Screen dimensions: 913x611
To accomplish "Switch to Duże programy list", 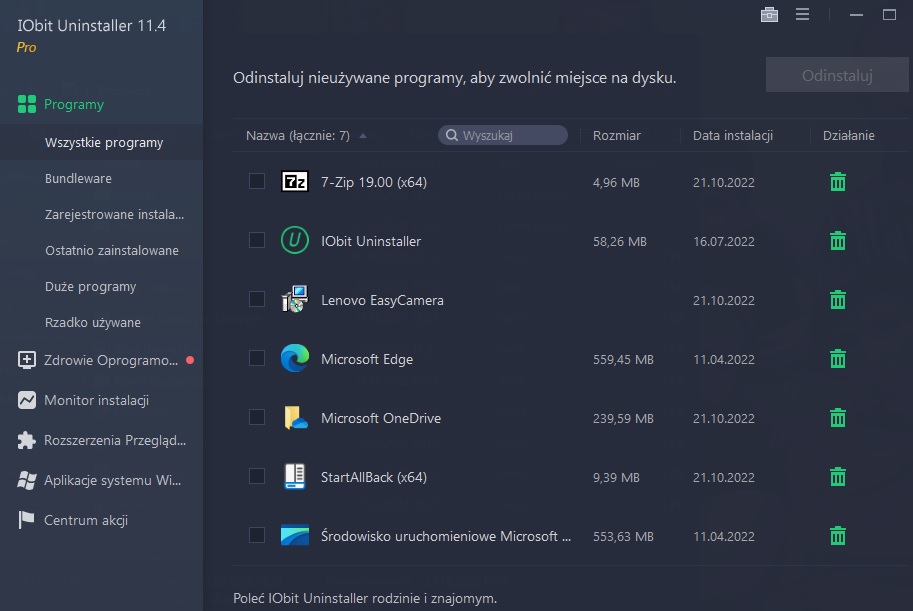I will [x=90, y=286].
